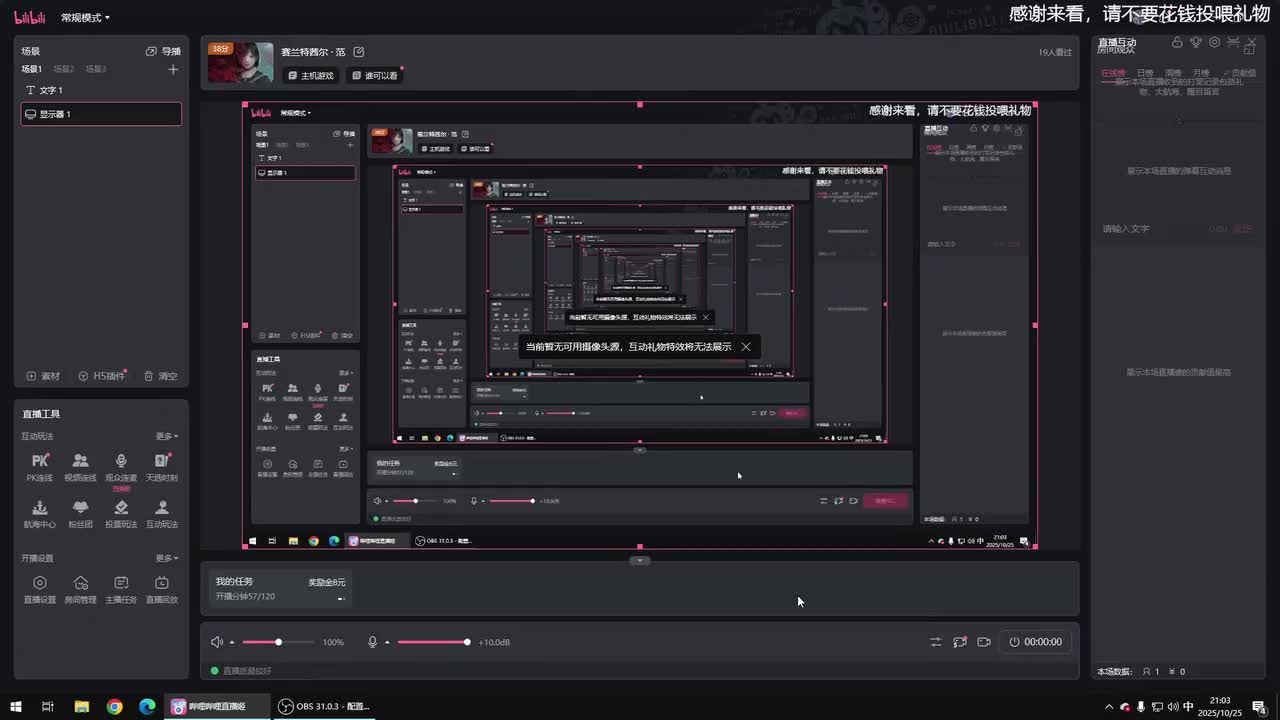This screenshot has height=720, width=1280.
Task: Click the camera icon beside the timer
Action: pyautogui.click(x=984, y=642)
